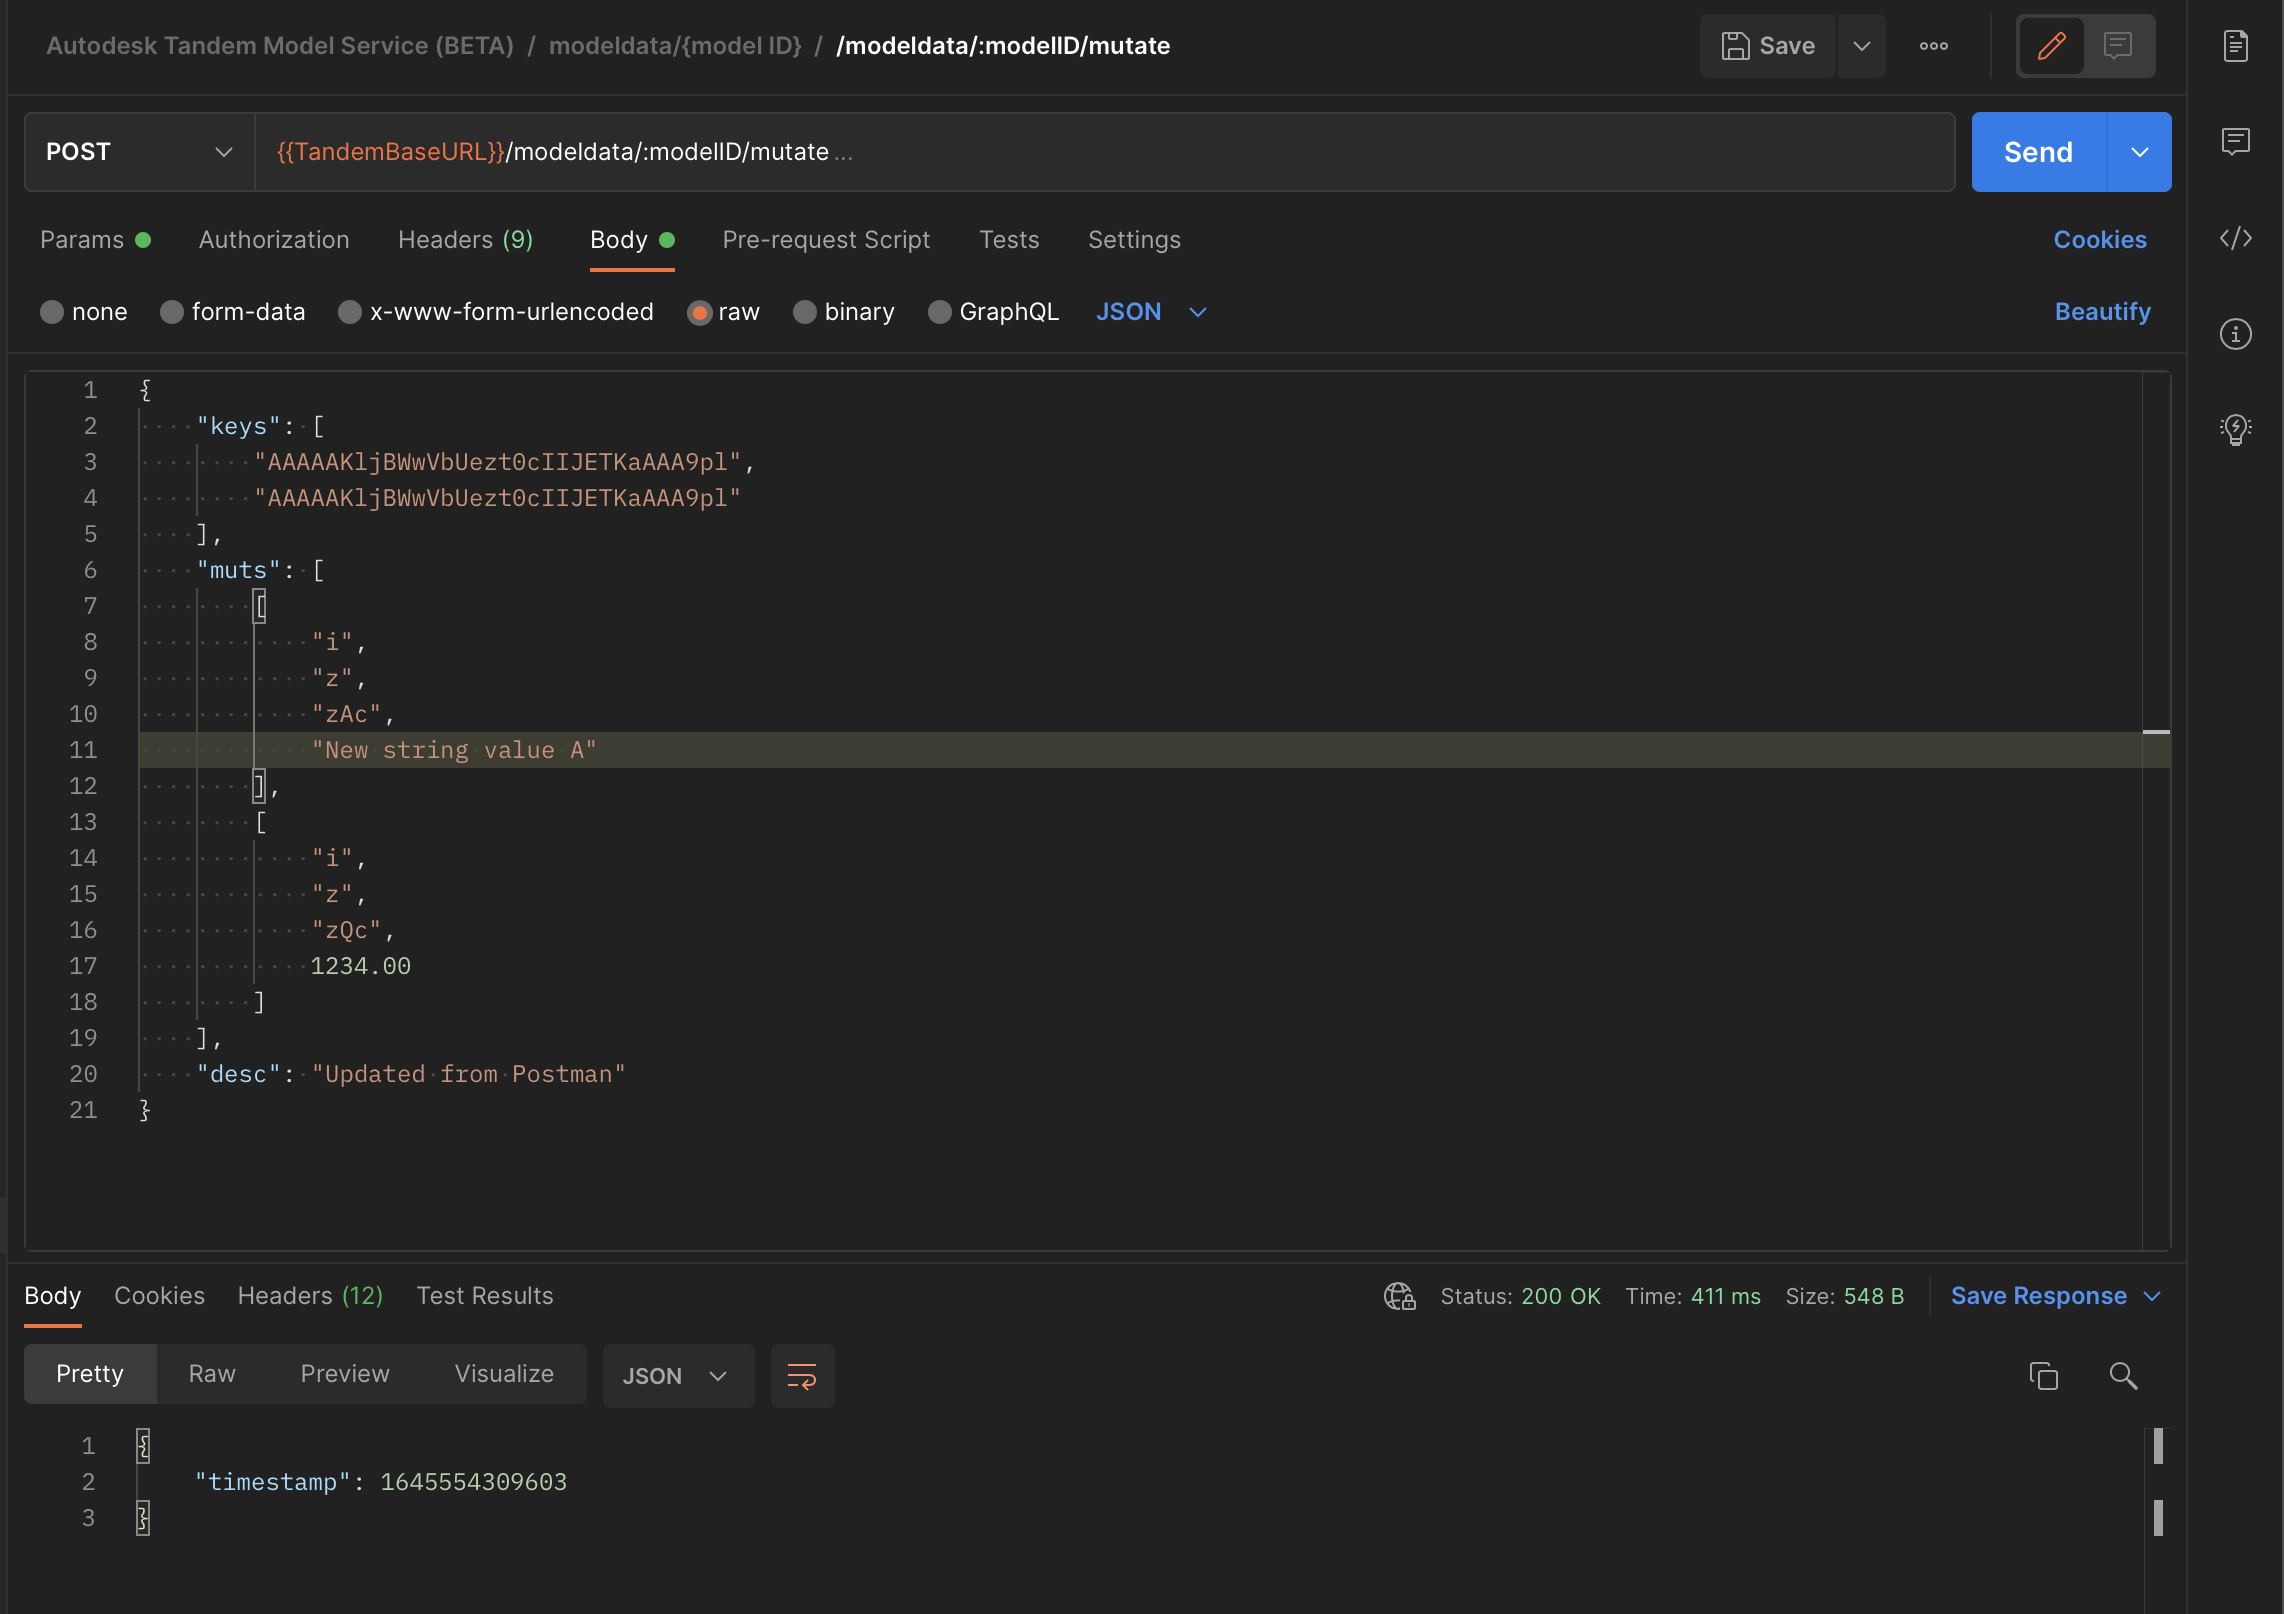Click the 1234.00 value in editor
Viewport: 2284px width, 1614px height.
360,967
